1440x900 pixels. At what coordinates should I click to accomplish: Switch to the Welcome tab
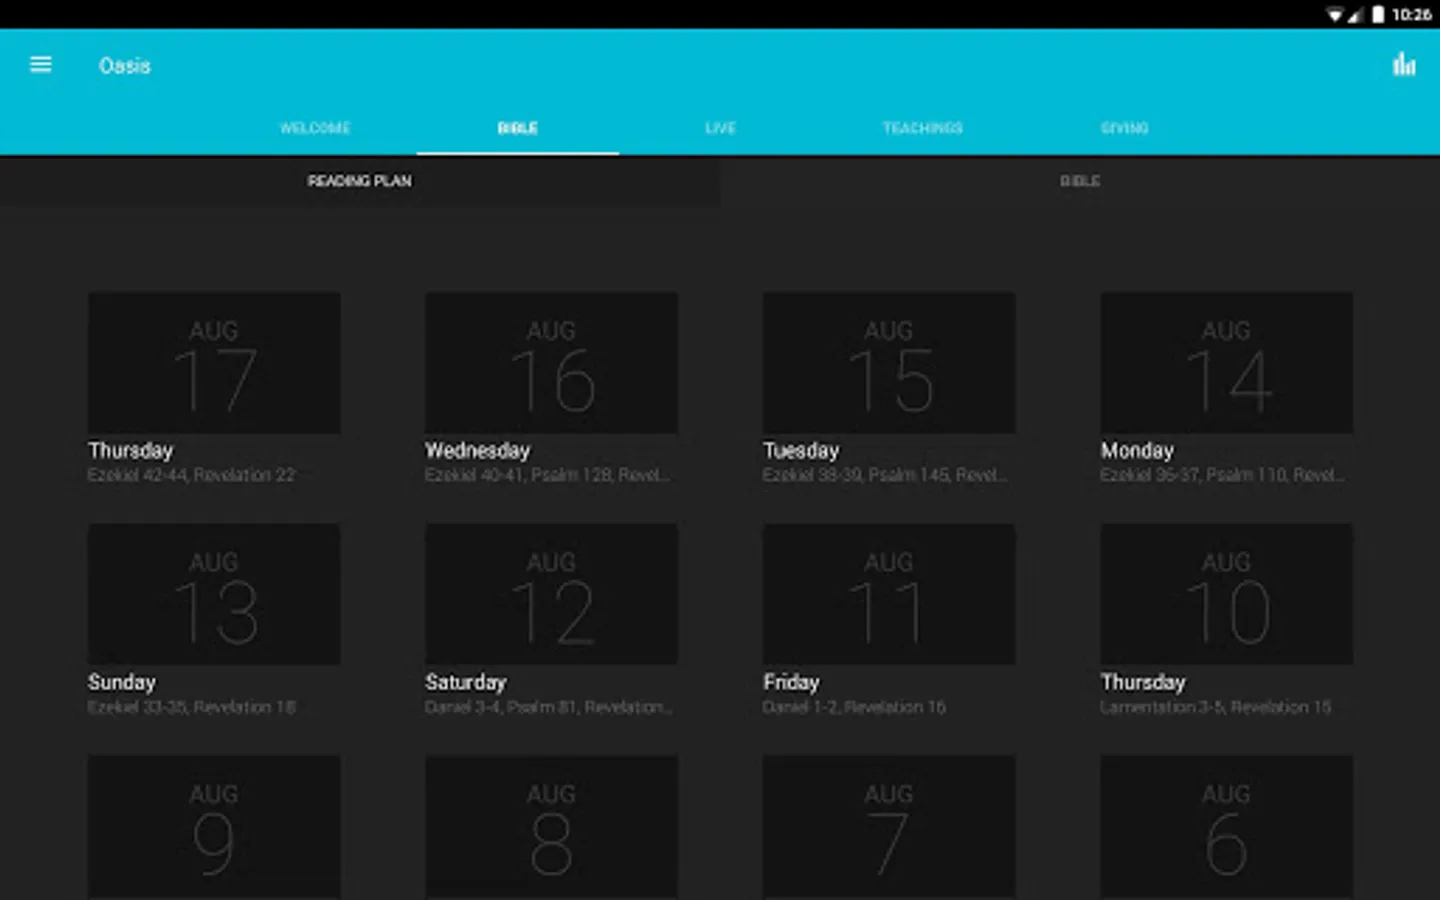[x=315, y=128]
